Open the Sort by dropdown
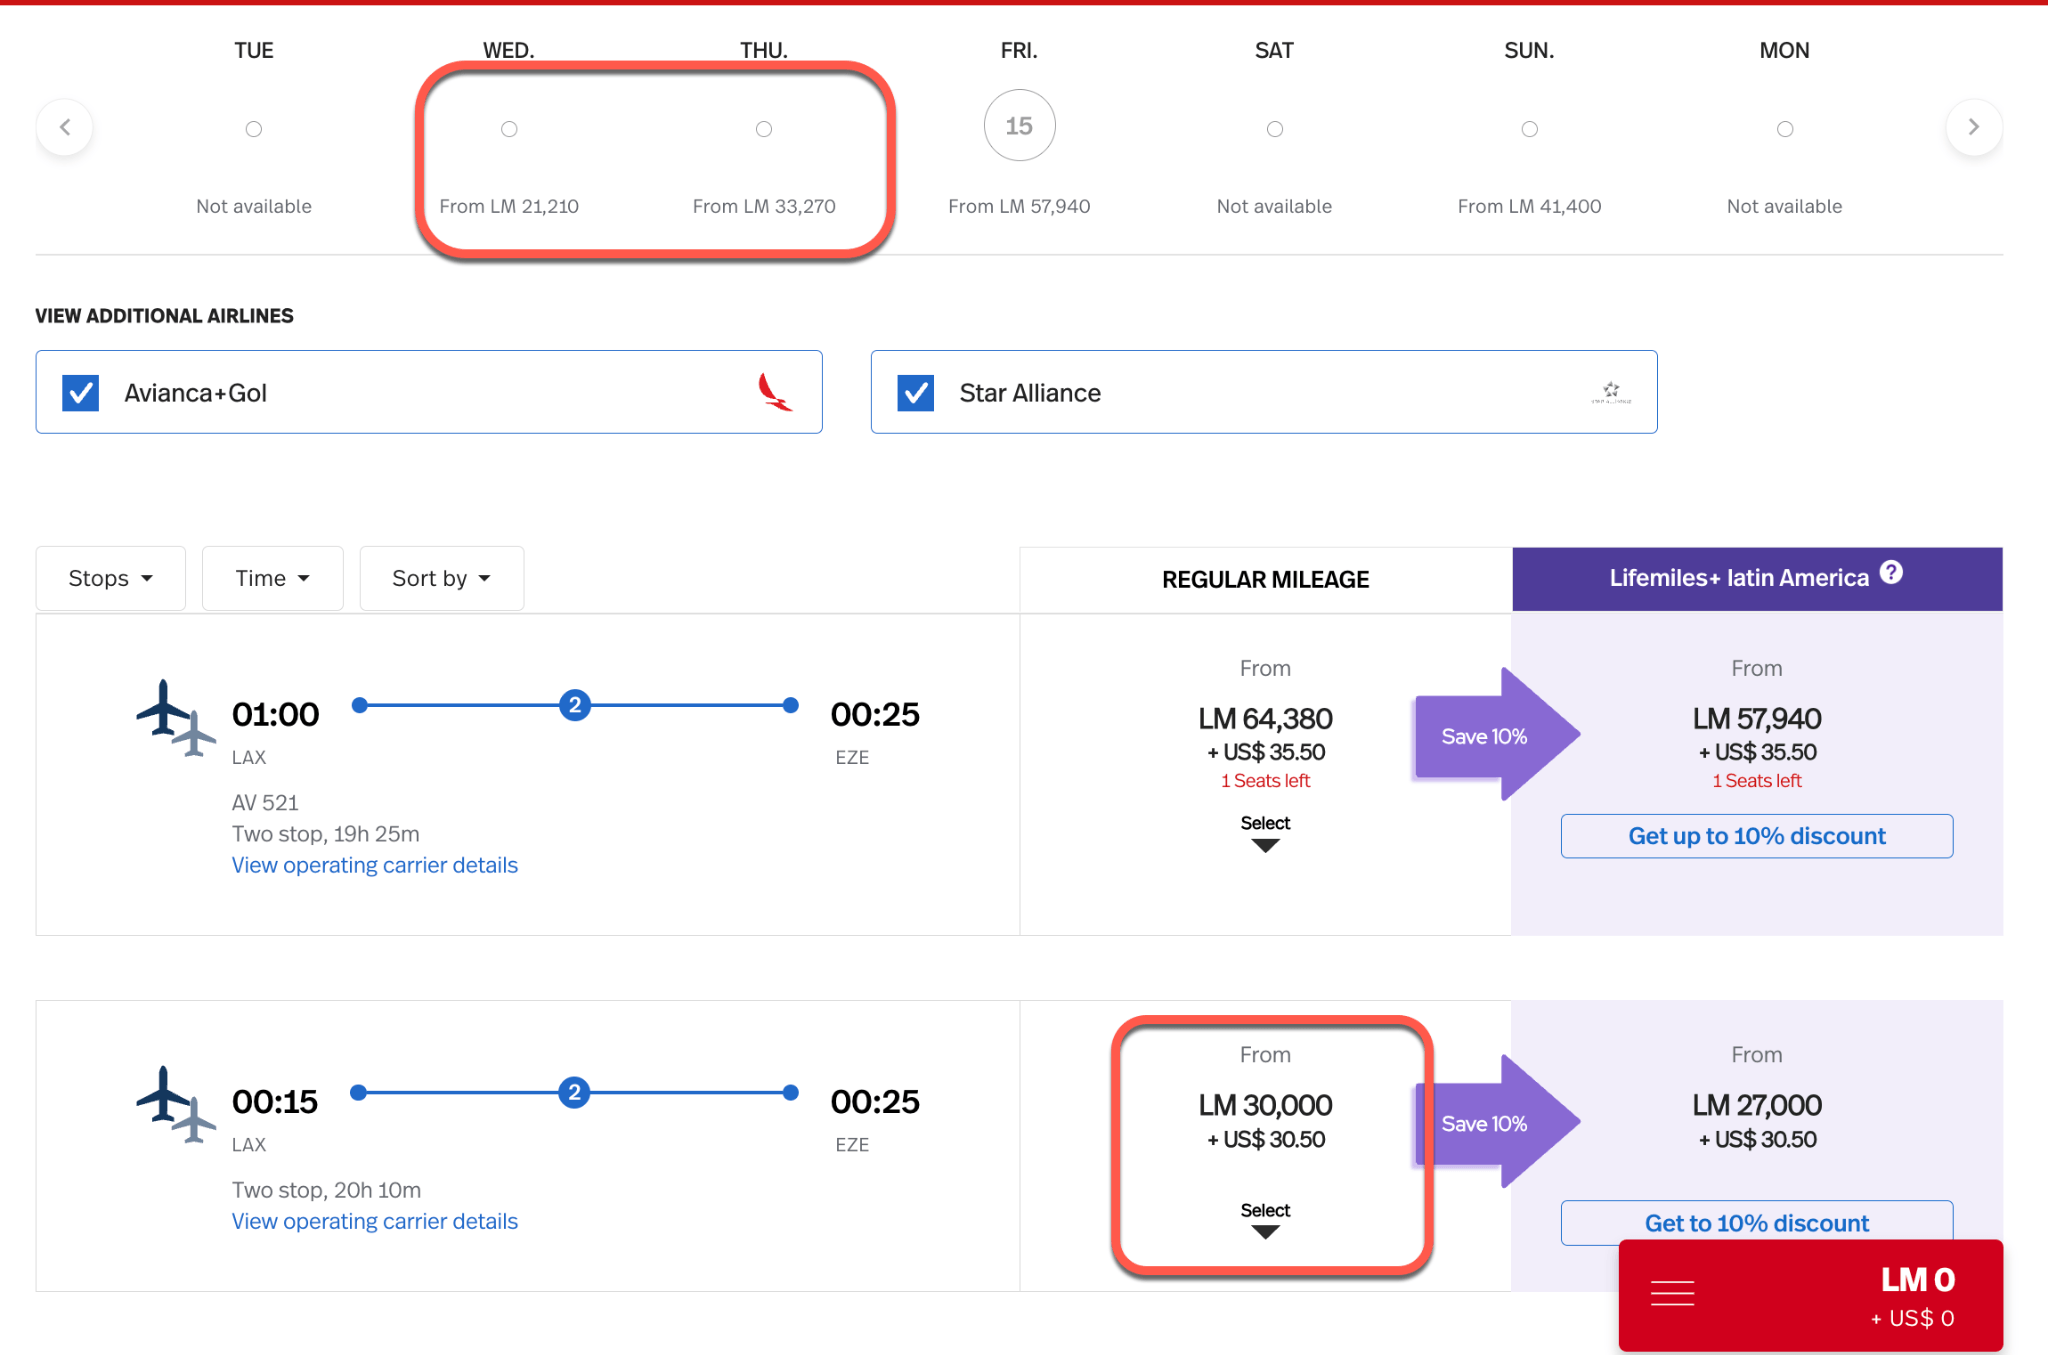 click(442, 578)
